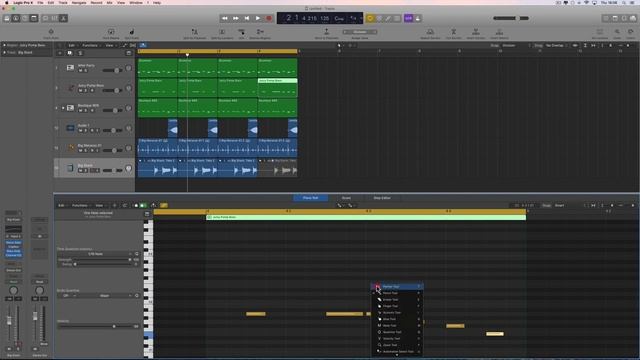Click Repeat Section toolbar icon
The height and width of the screenshot is (360, 640).
pyautogui.click(x=430, y=32)
